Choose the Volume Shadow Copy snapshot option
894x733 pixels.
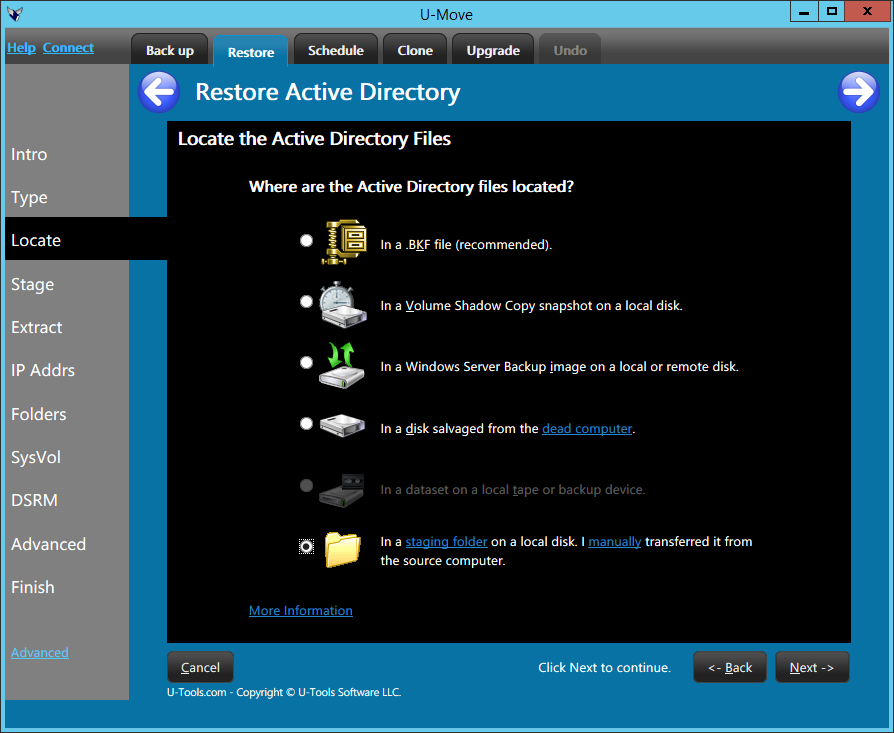(306, 301)
